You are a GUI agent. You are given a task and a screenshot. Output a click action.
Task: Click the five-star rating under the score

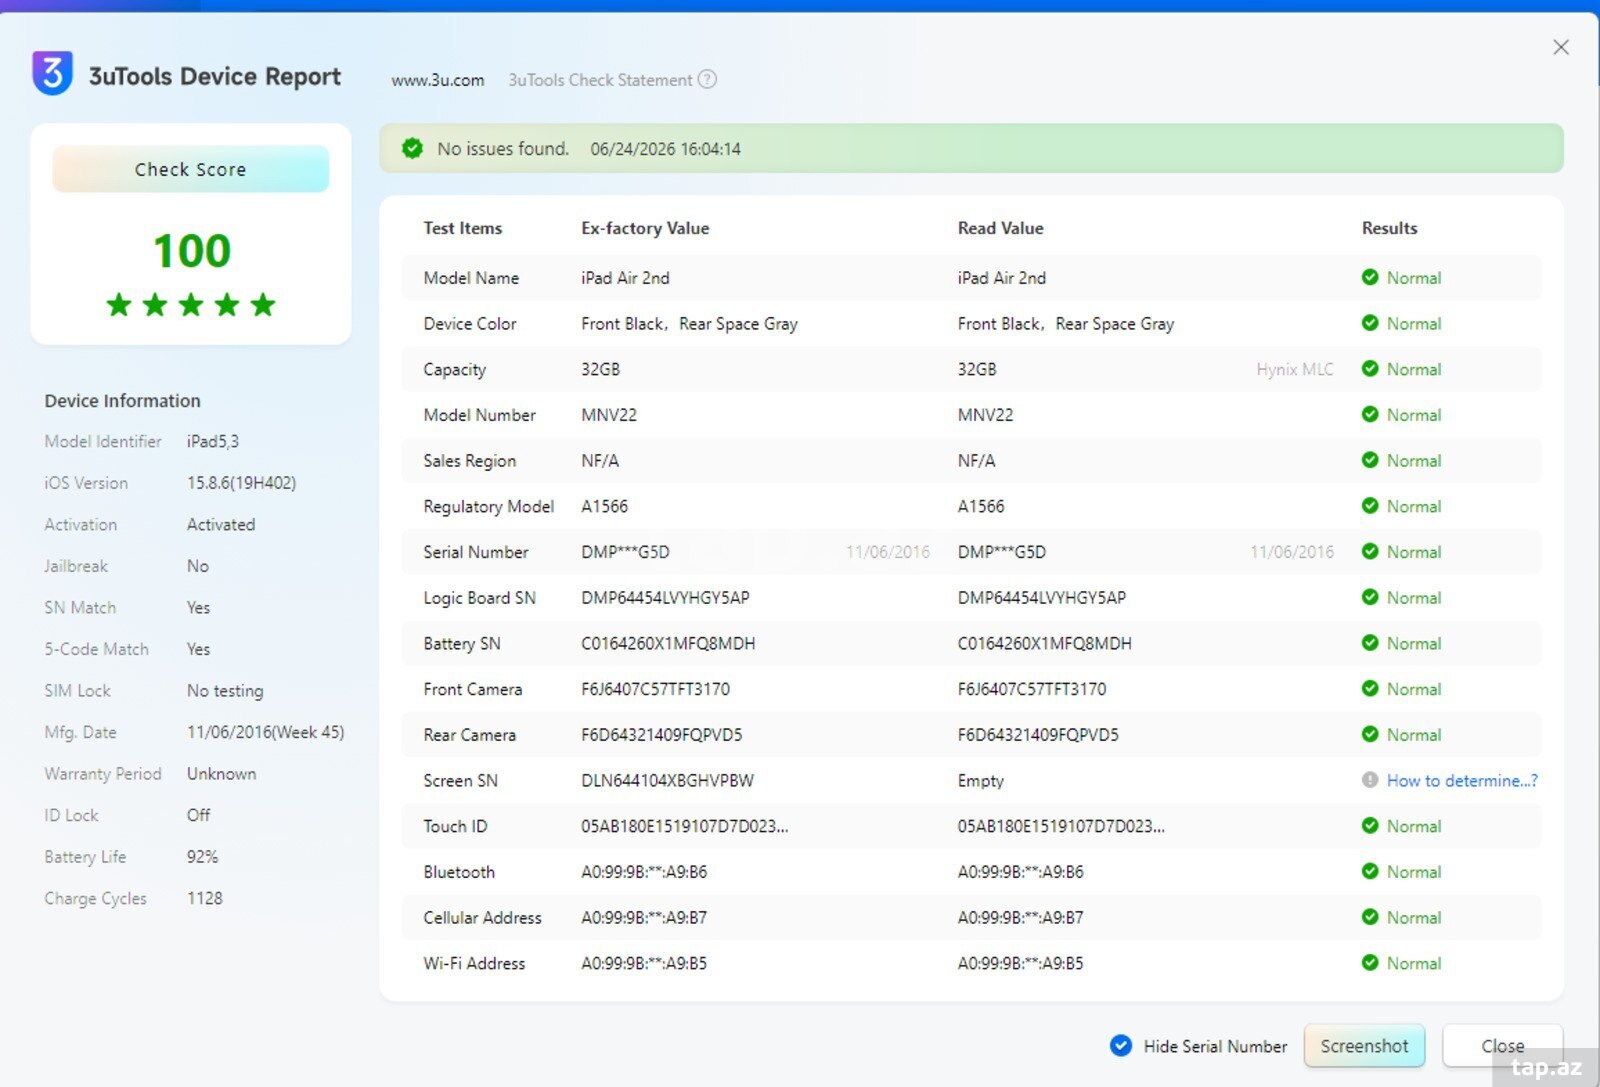191,305
